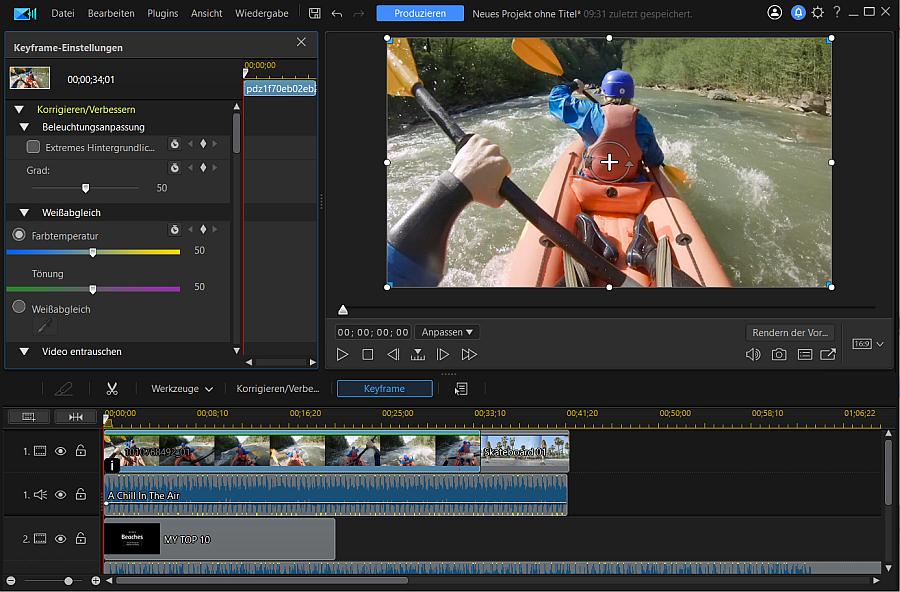Open the Werkzeuge dropdown
This screenshot has height=592, width=900.
(x=182, y=388)
